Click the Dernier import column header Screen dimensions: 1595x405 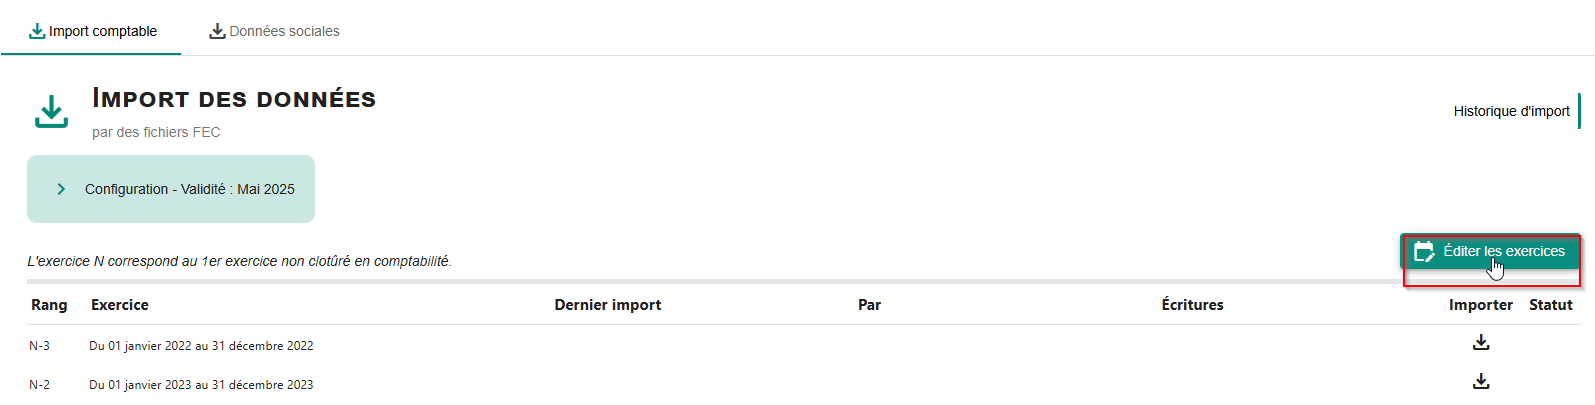tap(608, 305)
